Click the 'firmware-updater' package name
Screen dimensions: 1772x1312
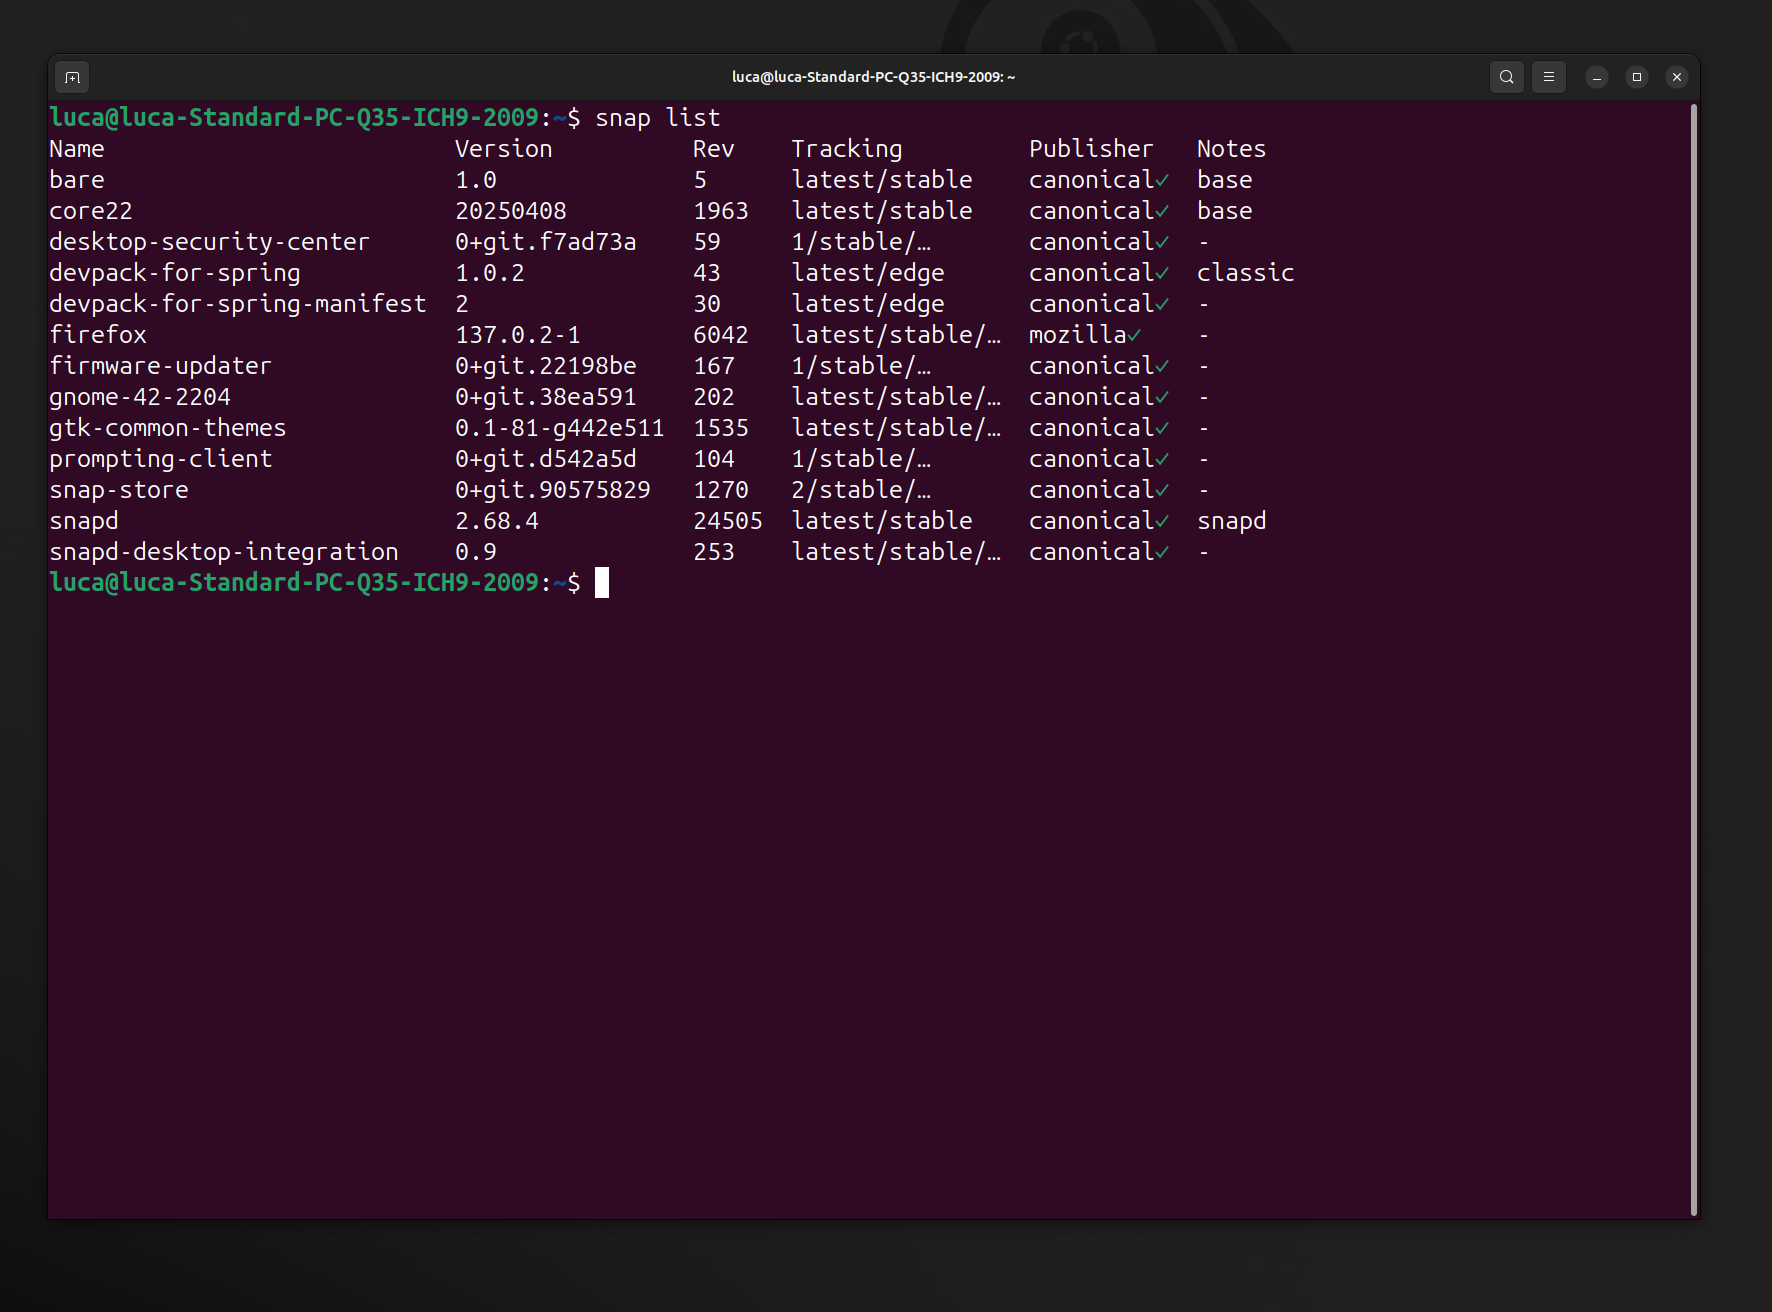160,366
